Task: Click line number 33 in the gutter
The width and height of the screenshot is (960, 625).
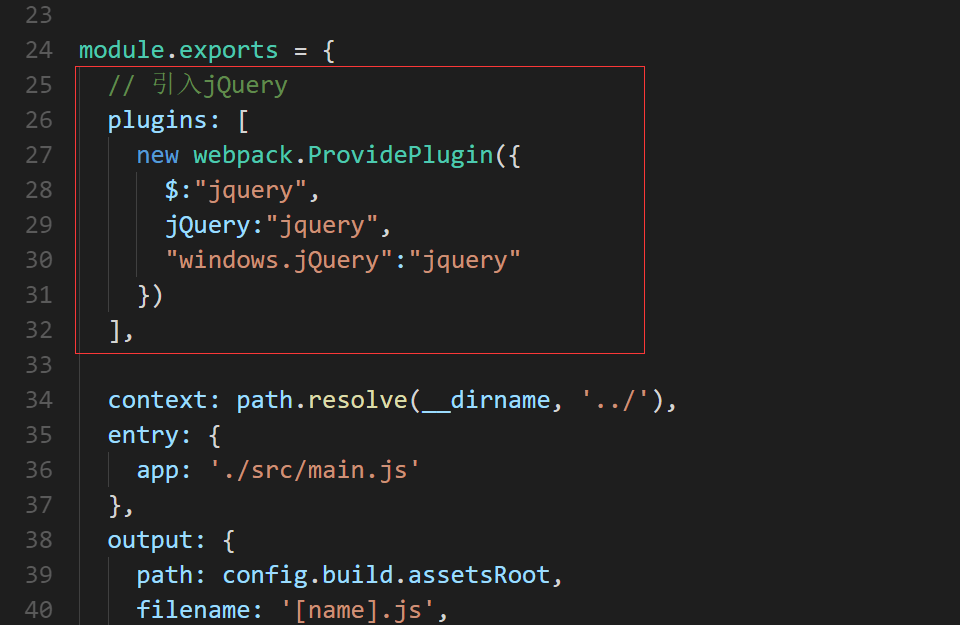Action: (39, 365)
